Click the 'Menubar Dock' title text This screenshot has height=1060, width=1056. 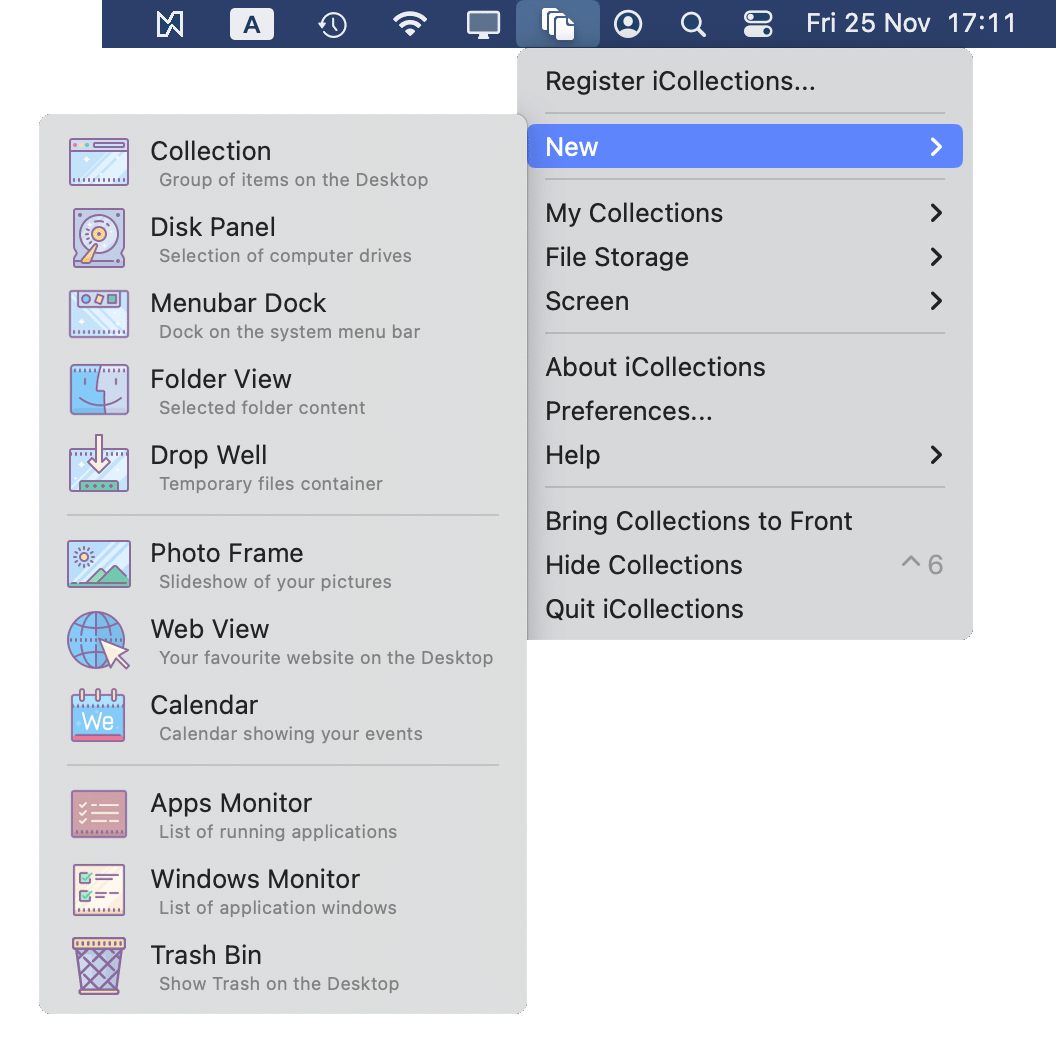click(238, 304)
